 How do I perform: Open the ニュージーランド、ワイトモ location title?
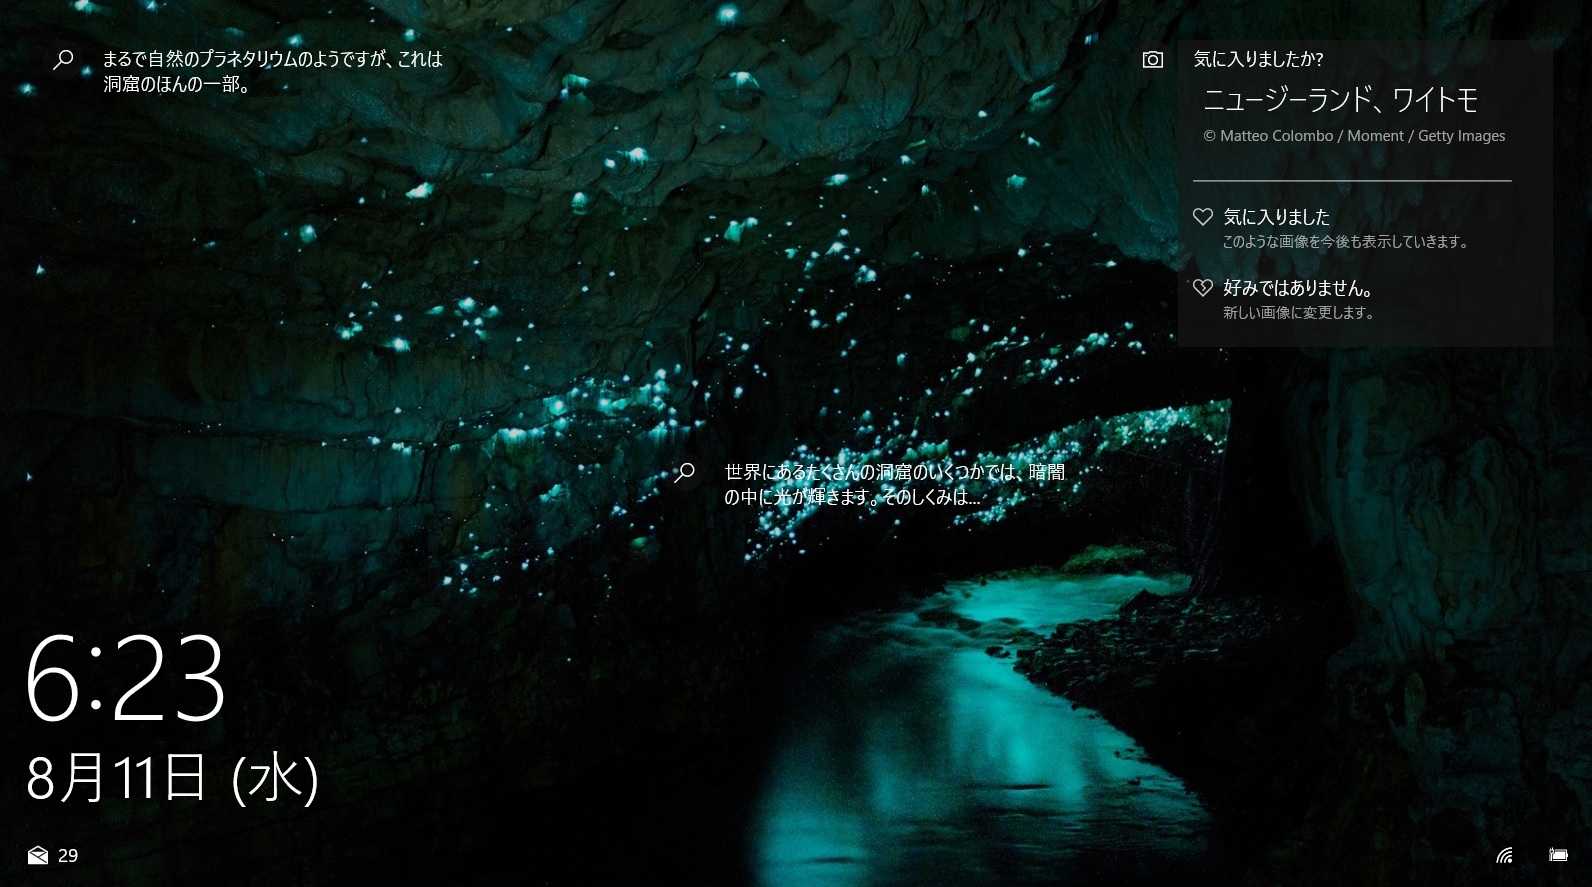pyautogui.click(x=1339, y=100)
